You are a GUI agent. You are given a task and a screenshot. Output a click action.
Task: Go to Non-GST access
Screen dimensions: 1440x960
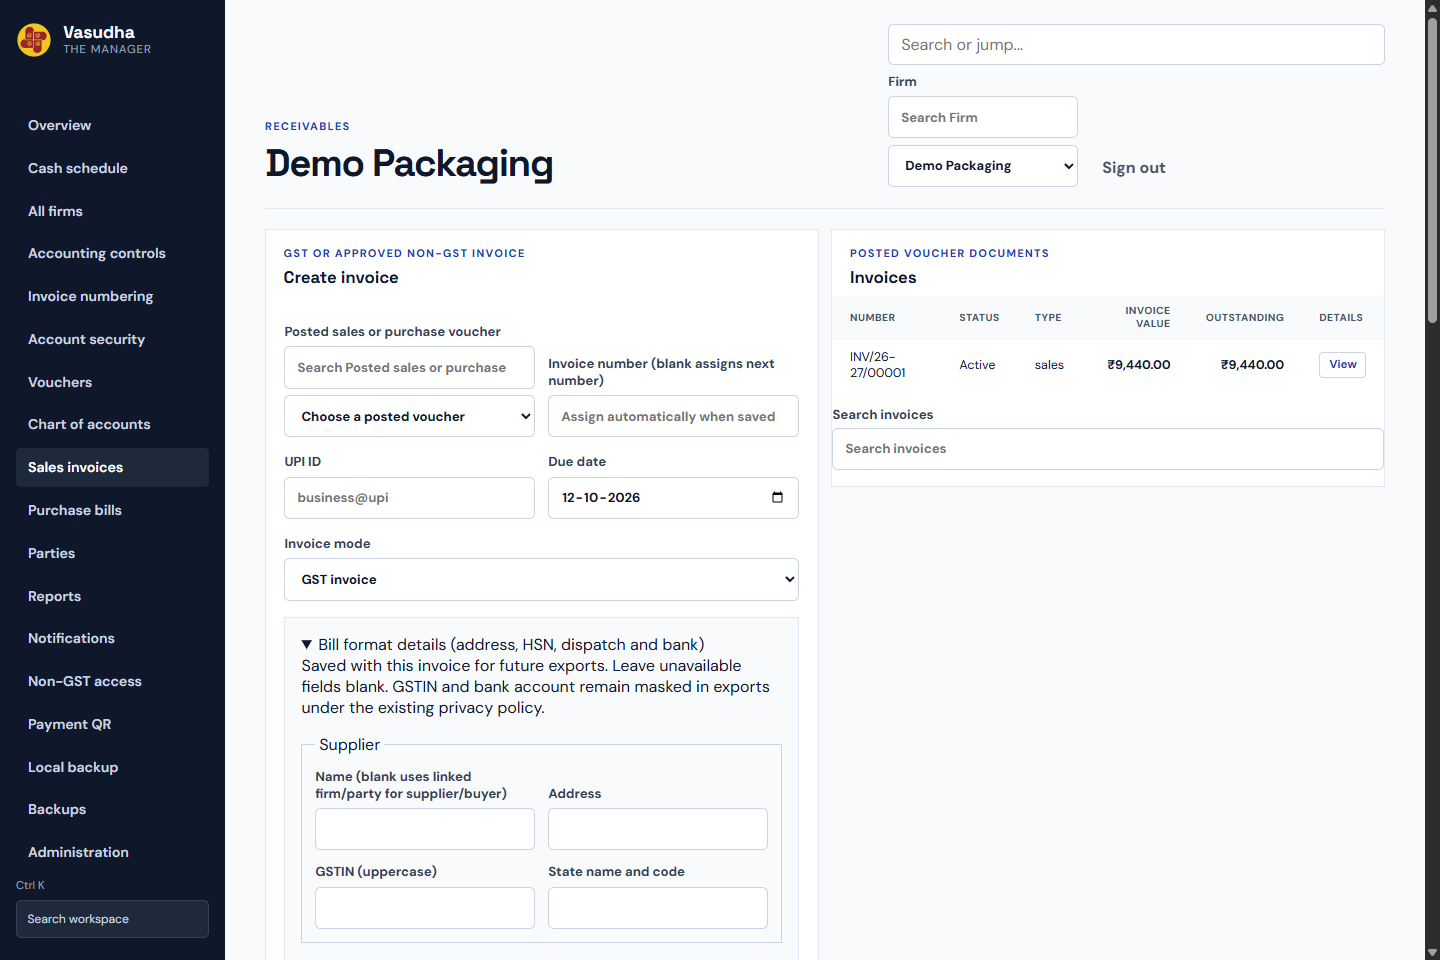112,681
